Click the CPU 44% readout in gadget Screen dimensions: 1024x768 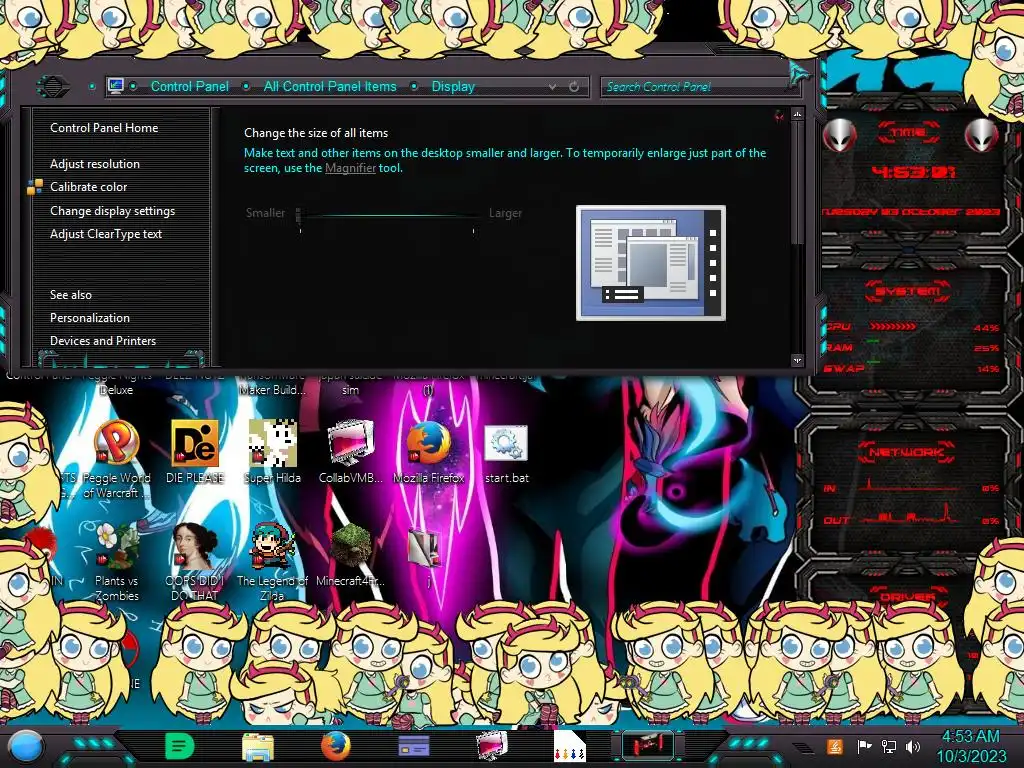point(986,328)
